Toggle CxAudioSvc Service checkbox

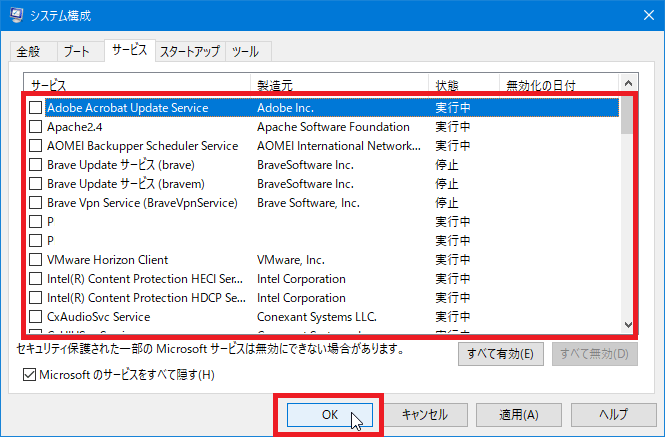coord(36,317)
